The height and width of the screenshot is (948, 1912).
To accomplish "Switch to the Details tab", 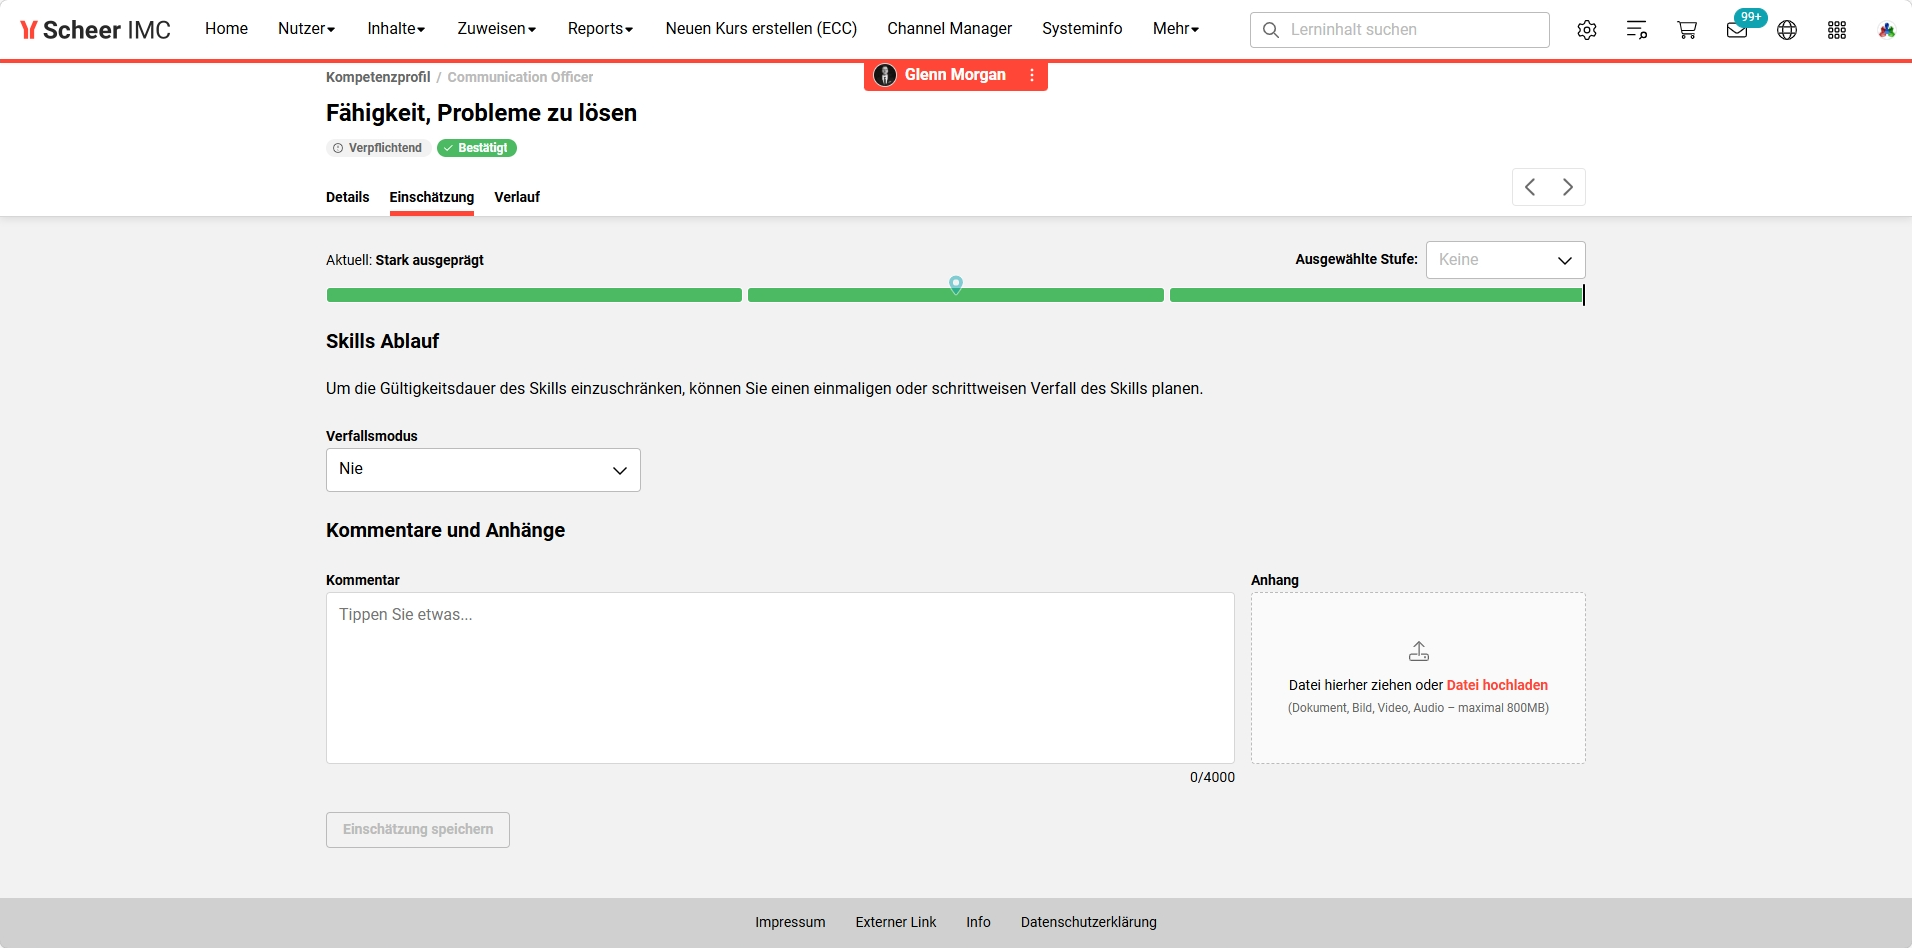I will 347,197.
